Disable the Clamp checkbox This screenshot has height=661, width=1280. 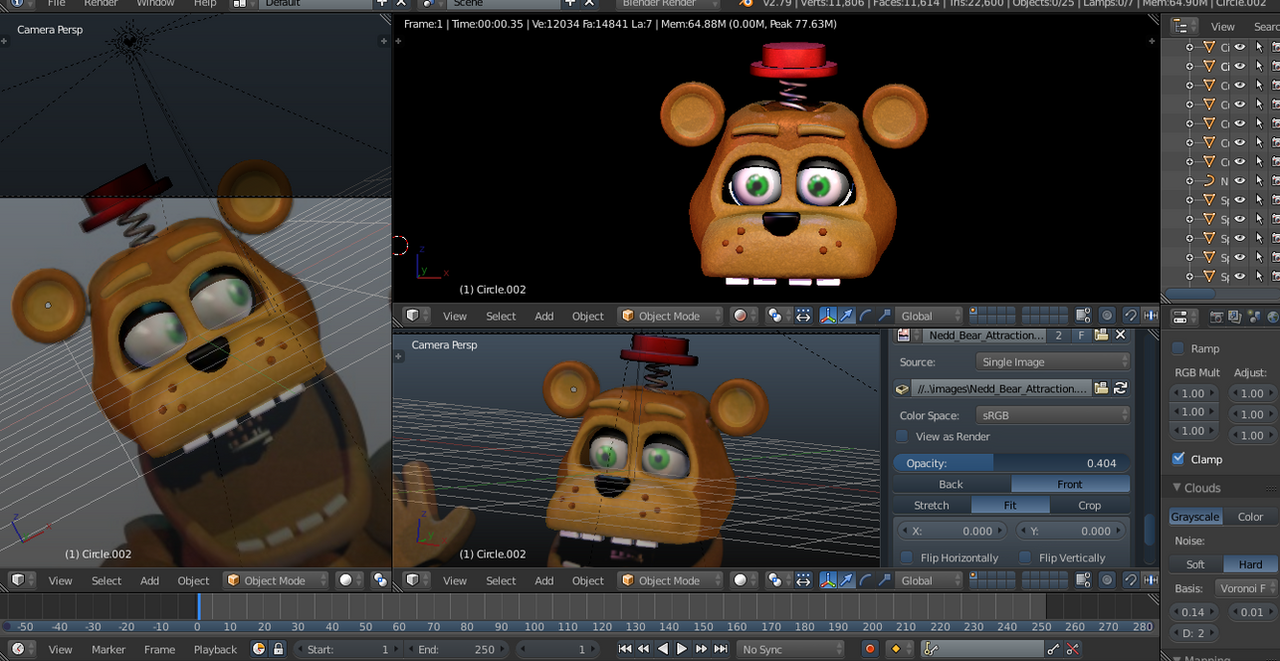1178,459
